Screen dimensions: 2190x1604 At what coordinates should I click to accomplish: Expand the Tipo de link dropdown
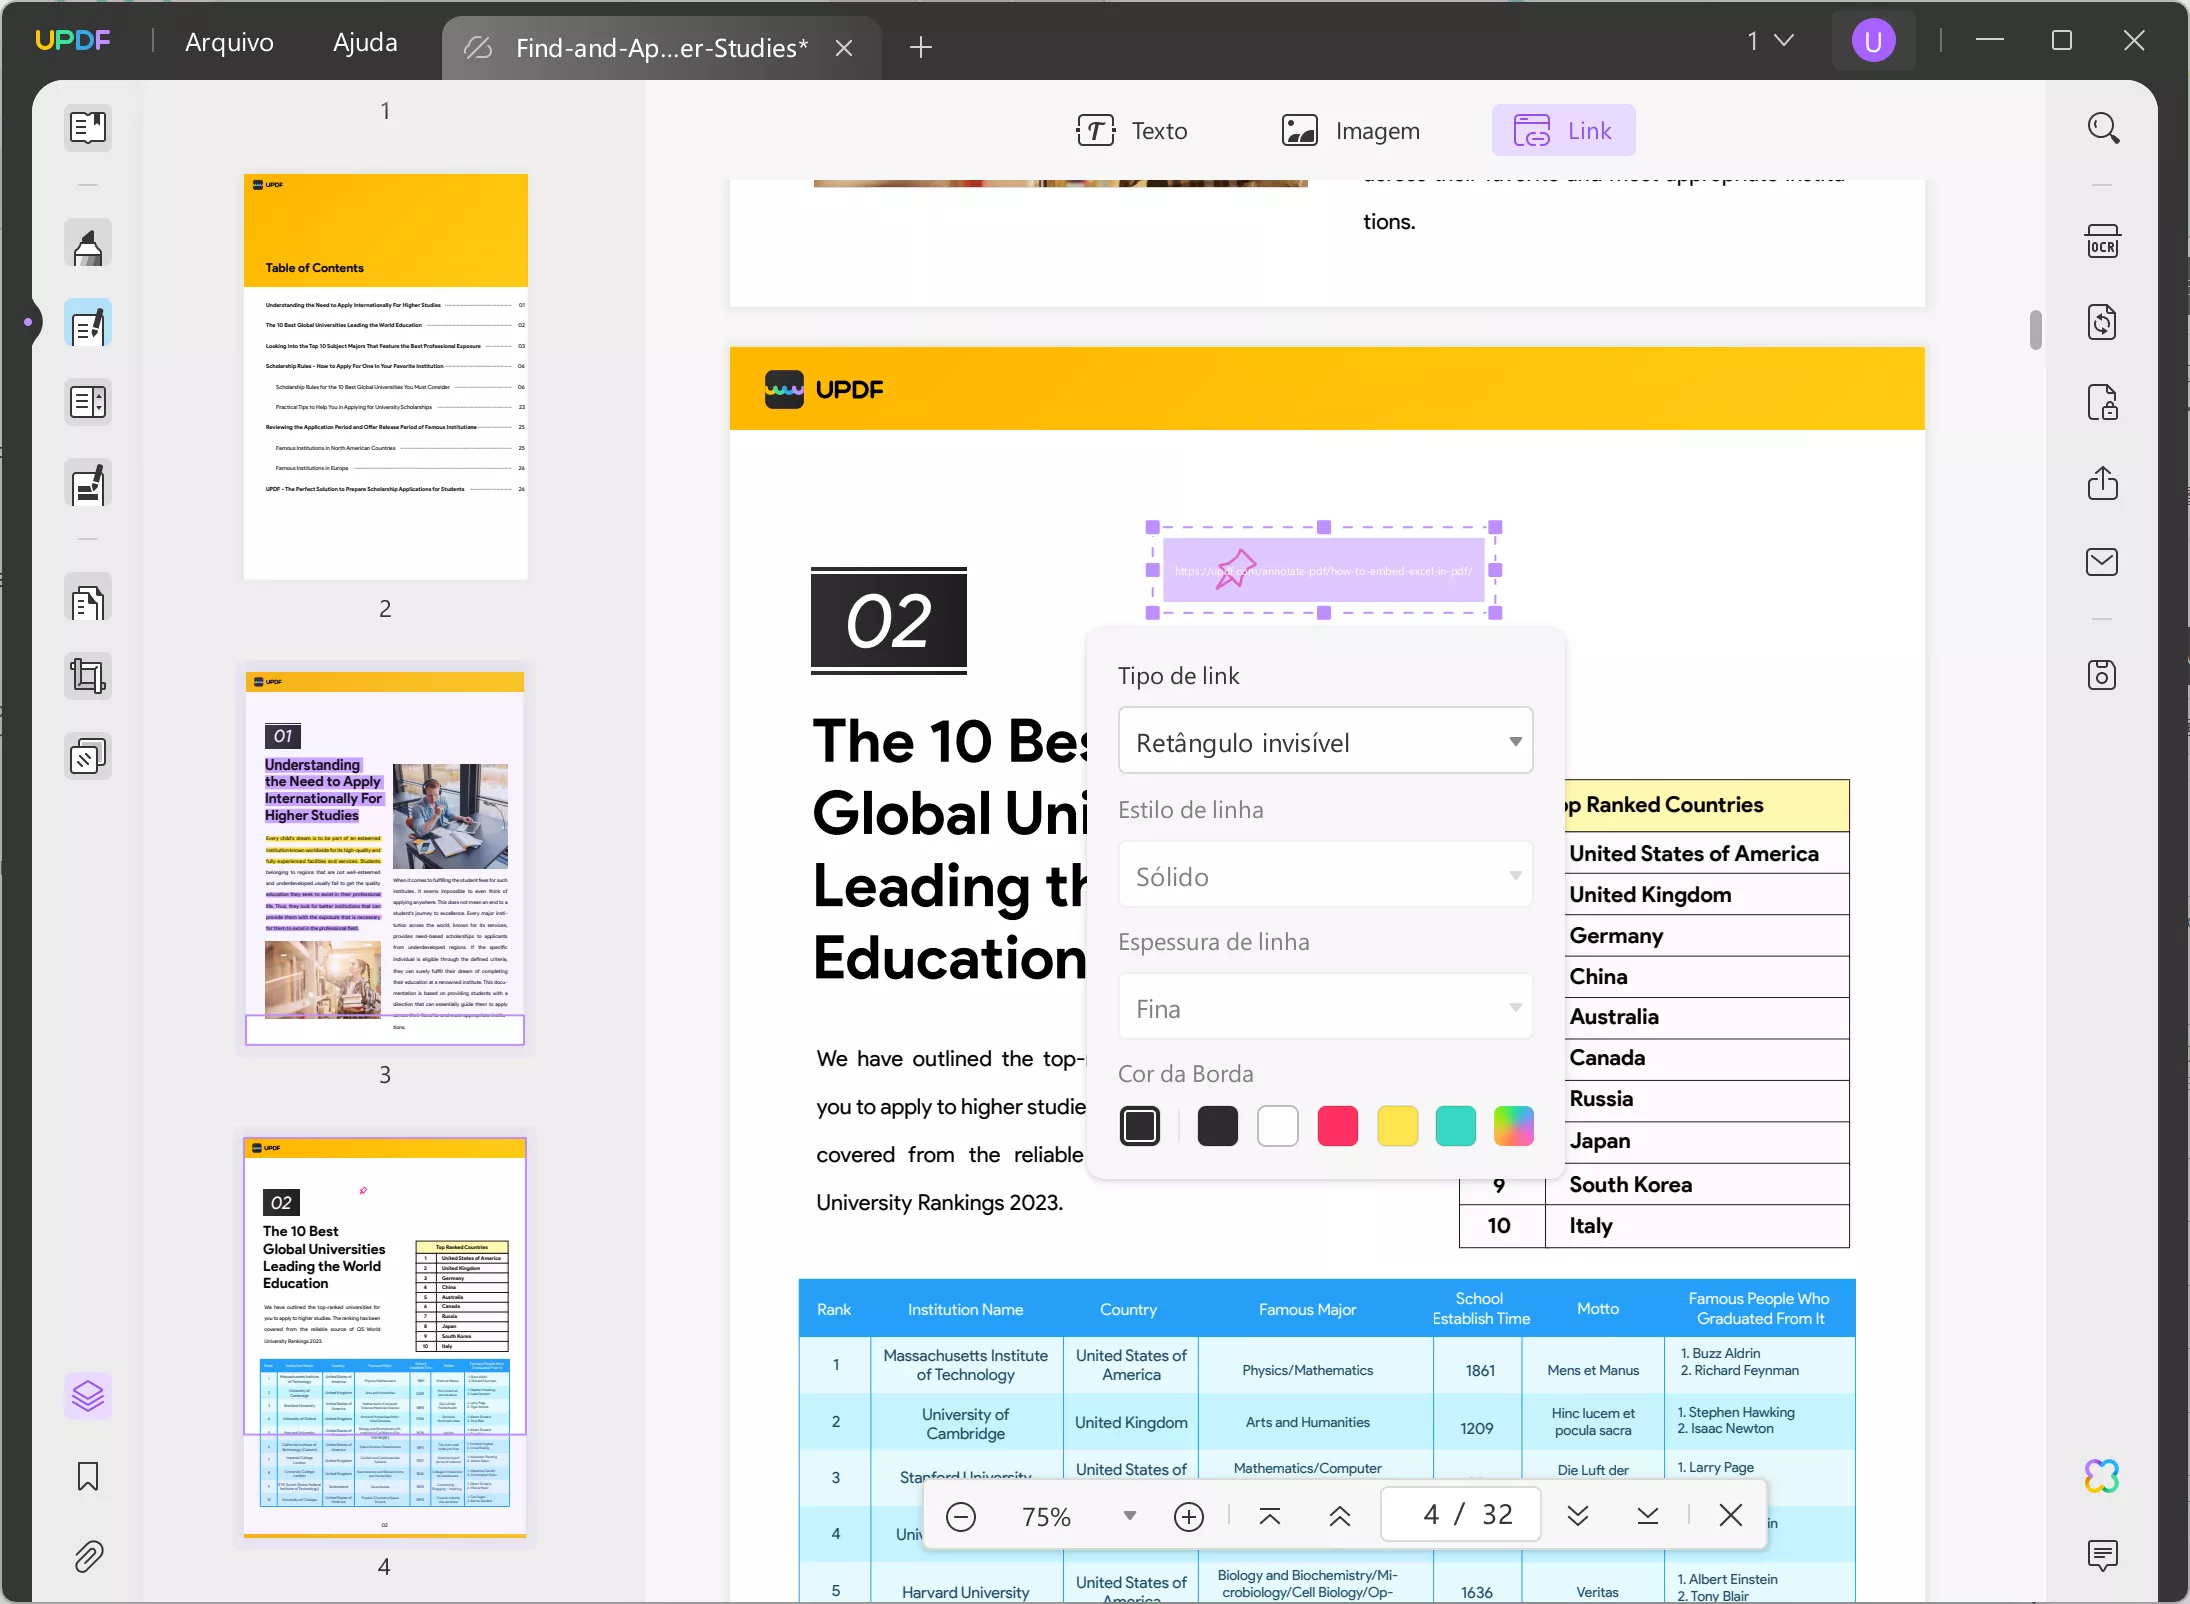click(1324, 741)
